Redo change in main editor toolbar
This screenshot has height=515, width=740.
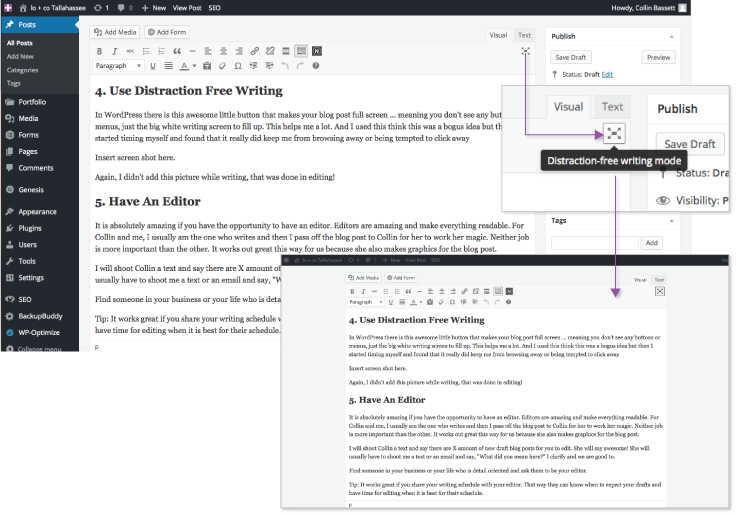pyautogui.click(x=300, y=66)
